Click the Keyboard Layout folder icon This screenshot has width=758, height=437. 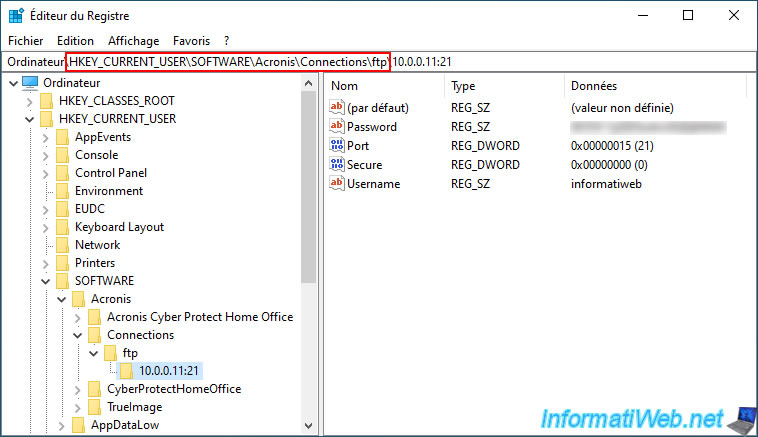(x=62, y=227)
